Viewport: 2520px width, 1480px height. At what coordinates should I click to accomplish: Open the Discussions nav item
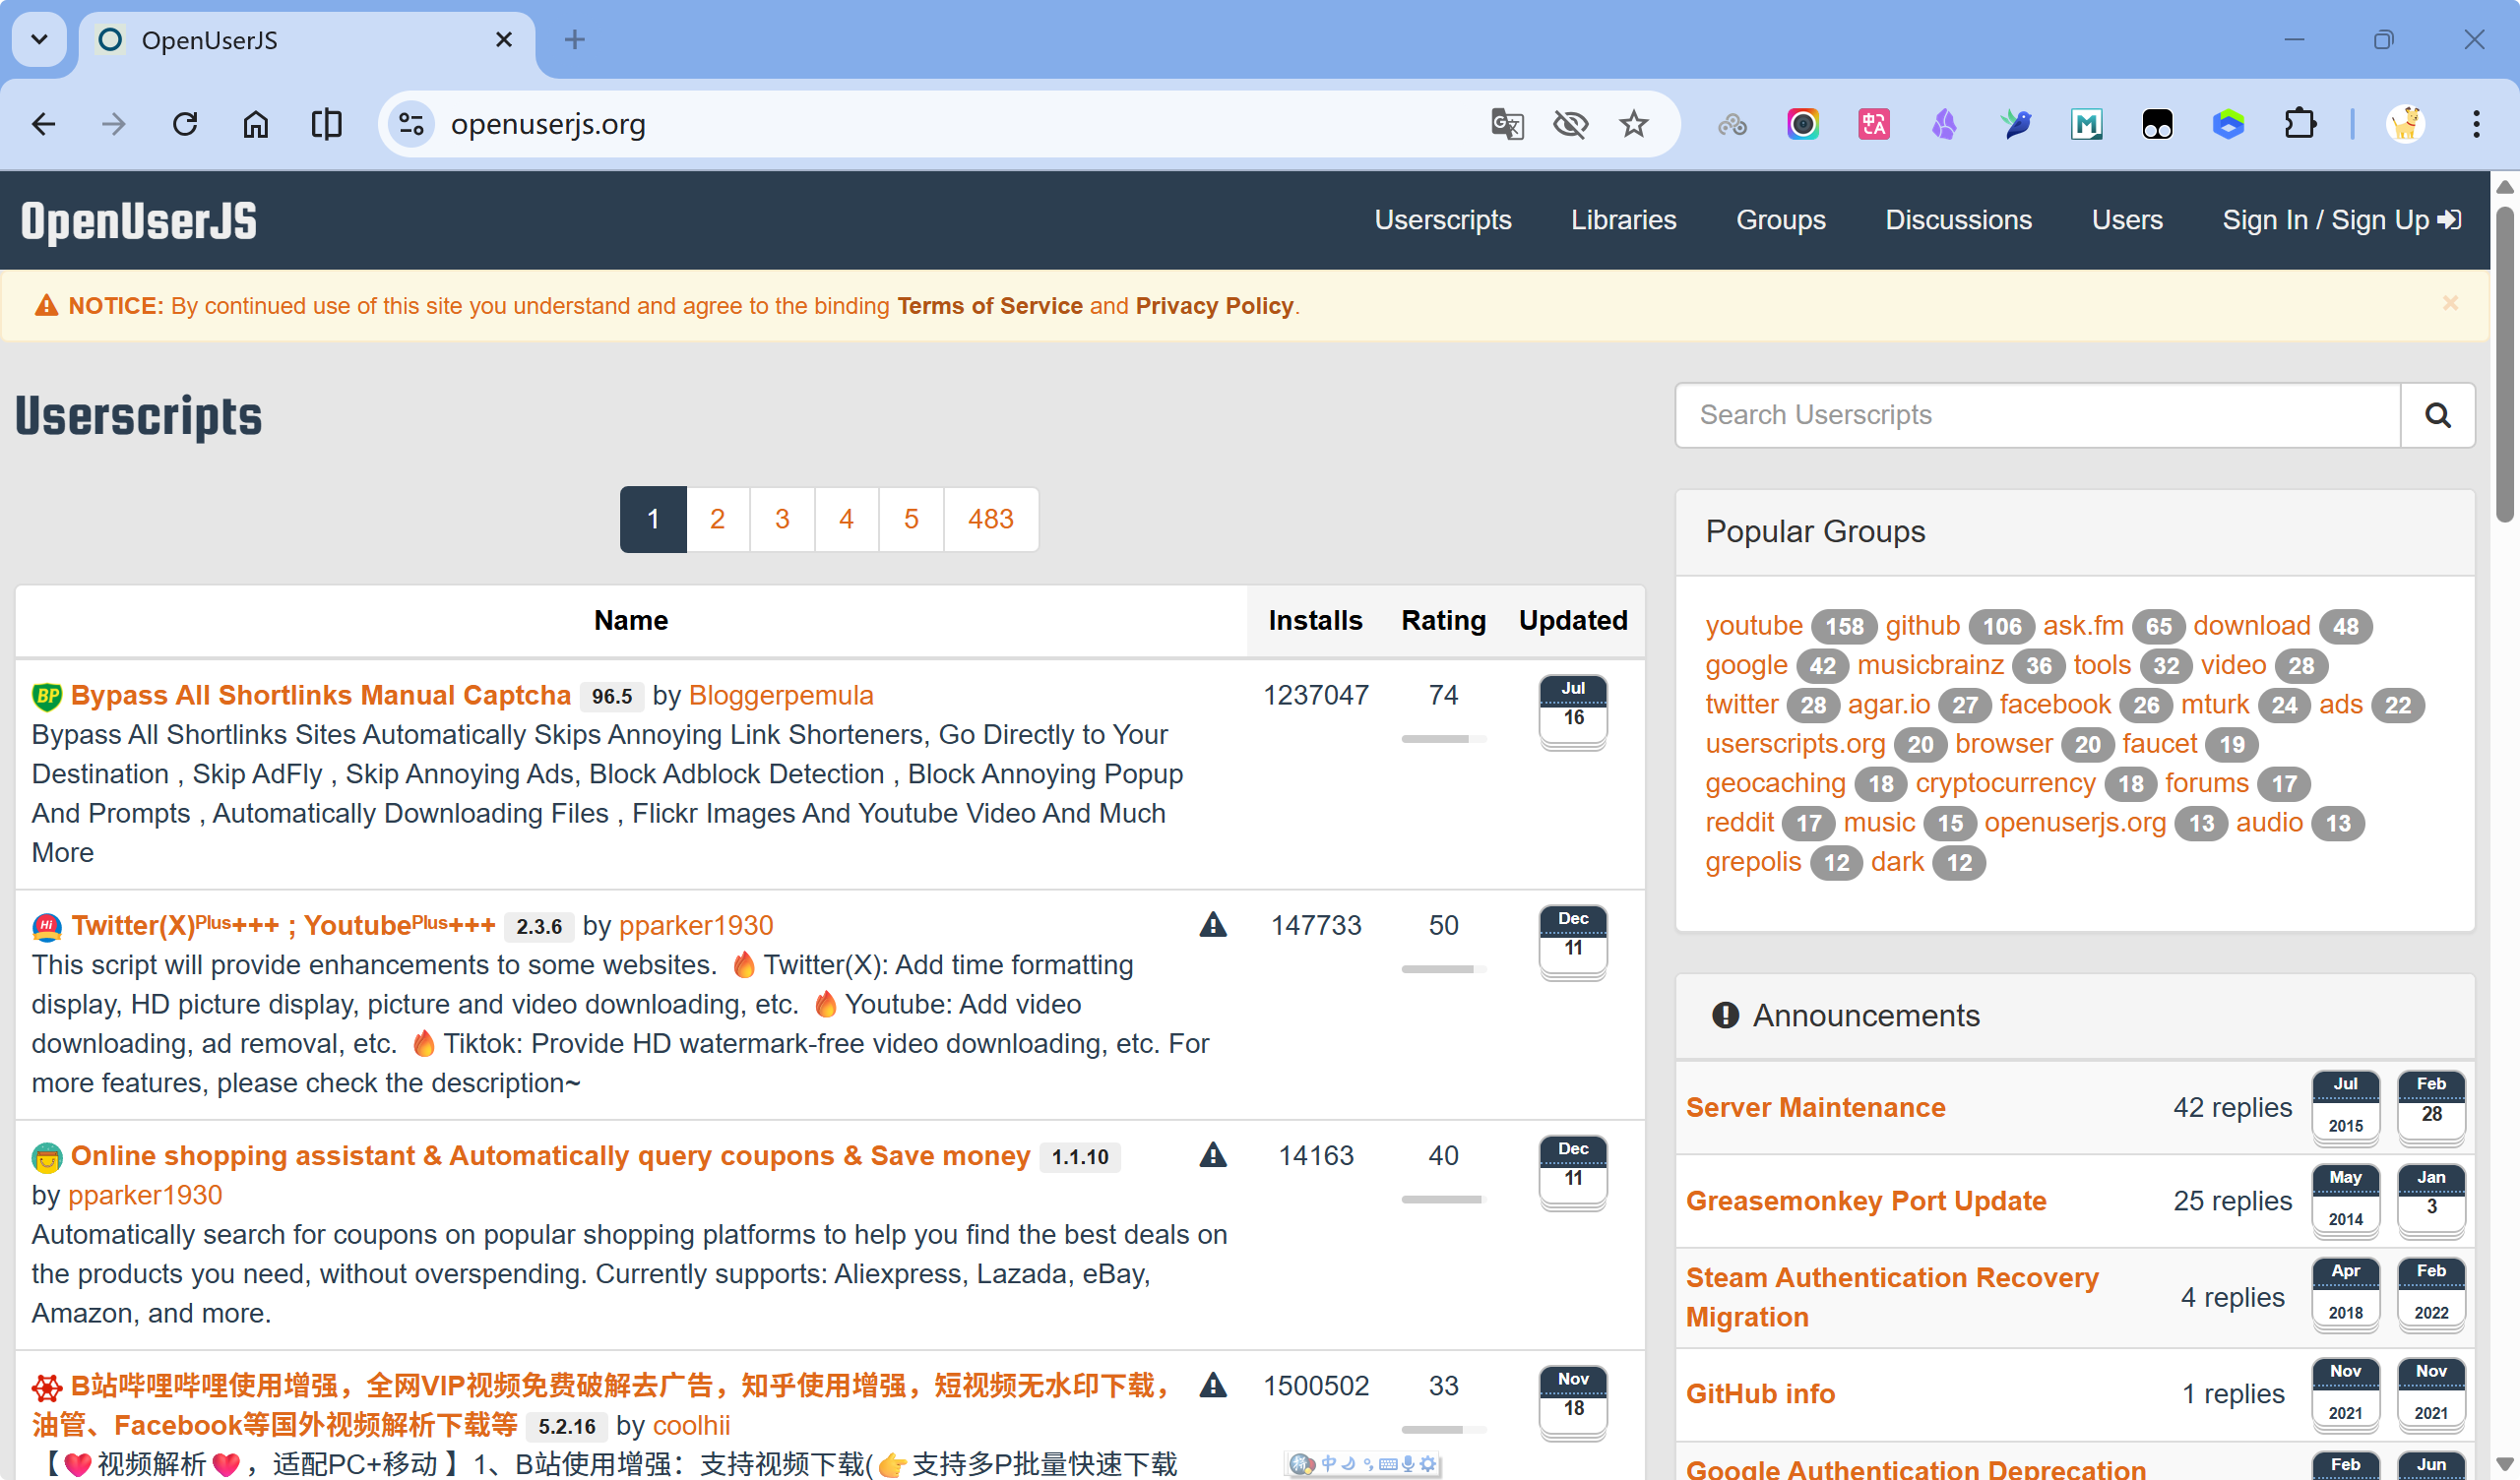[x=1957, y=220]
